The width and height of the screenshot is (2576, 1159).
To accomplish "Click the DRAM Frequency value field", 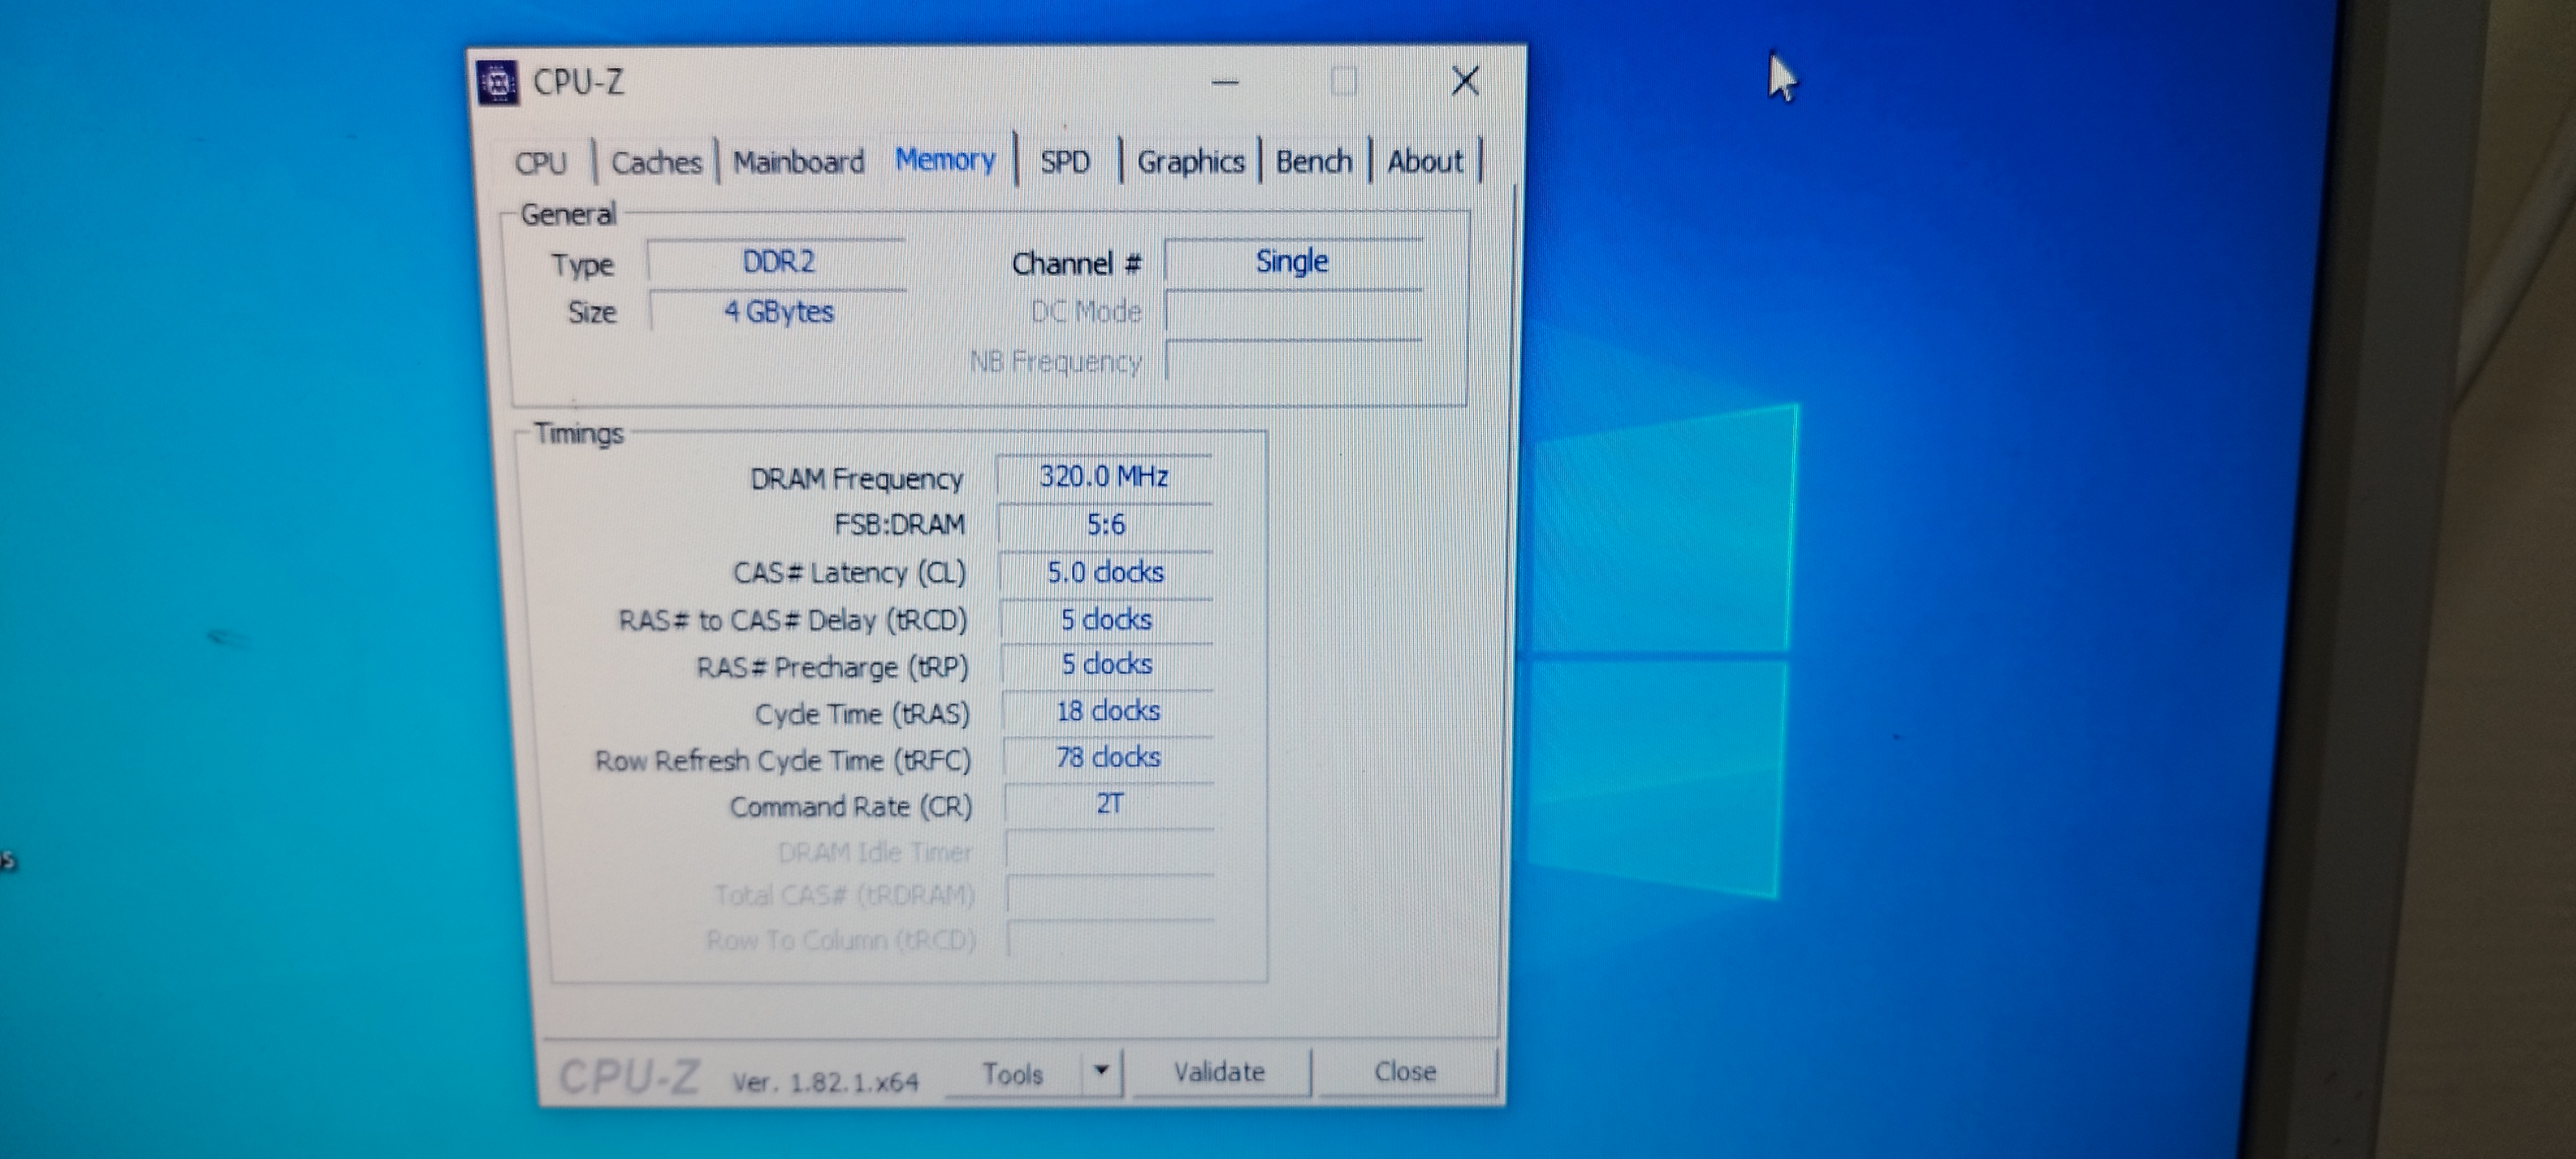I will coord(1104,477).
